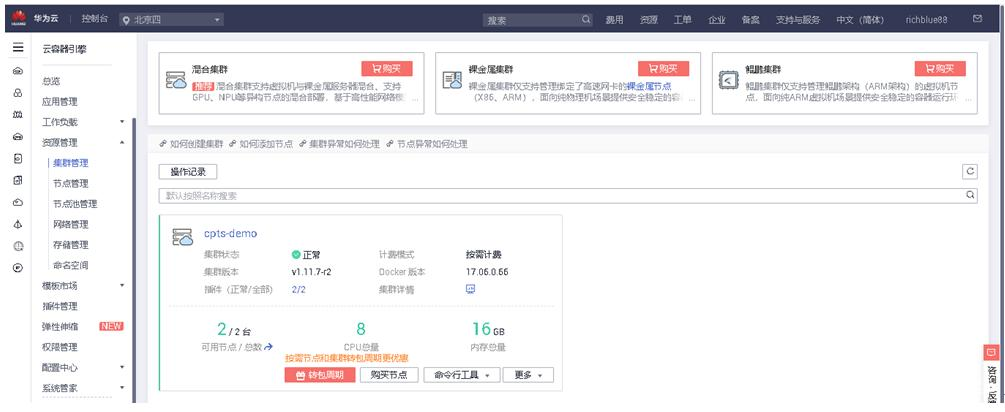1005x412 pixels.
Task: Open the 工单 menu in top bar
Action: click(682, 20)
